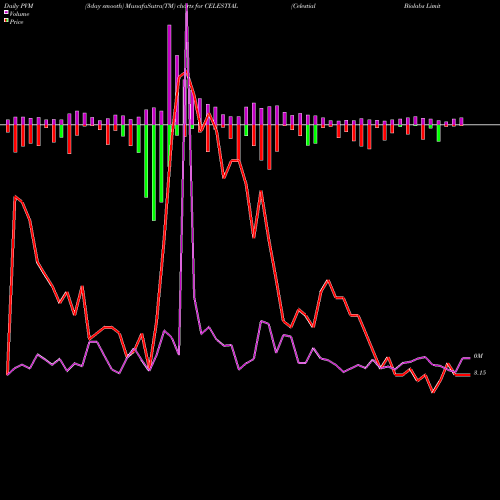This screenshot has width=500, height=500.
Task: Click the Price legend color swatch
Action: pyautogui.click(x=6, y=21)
